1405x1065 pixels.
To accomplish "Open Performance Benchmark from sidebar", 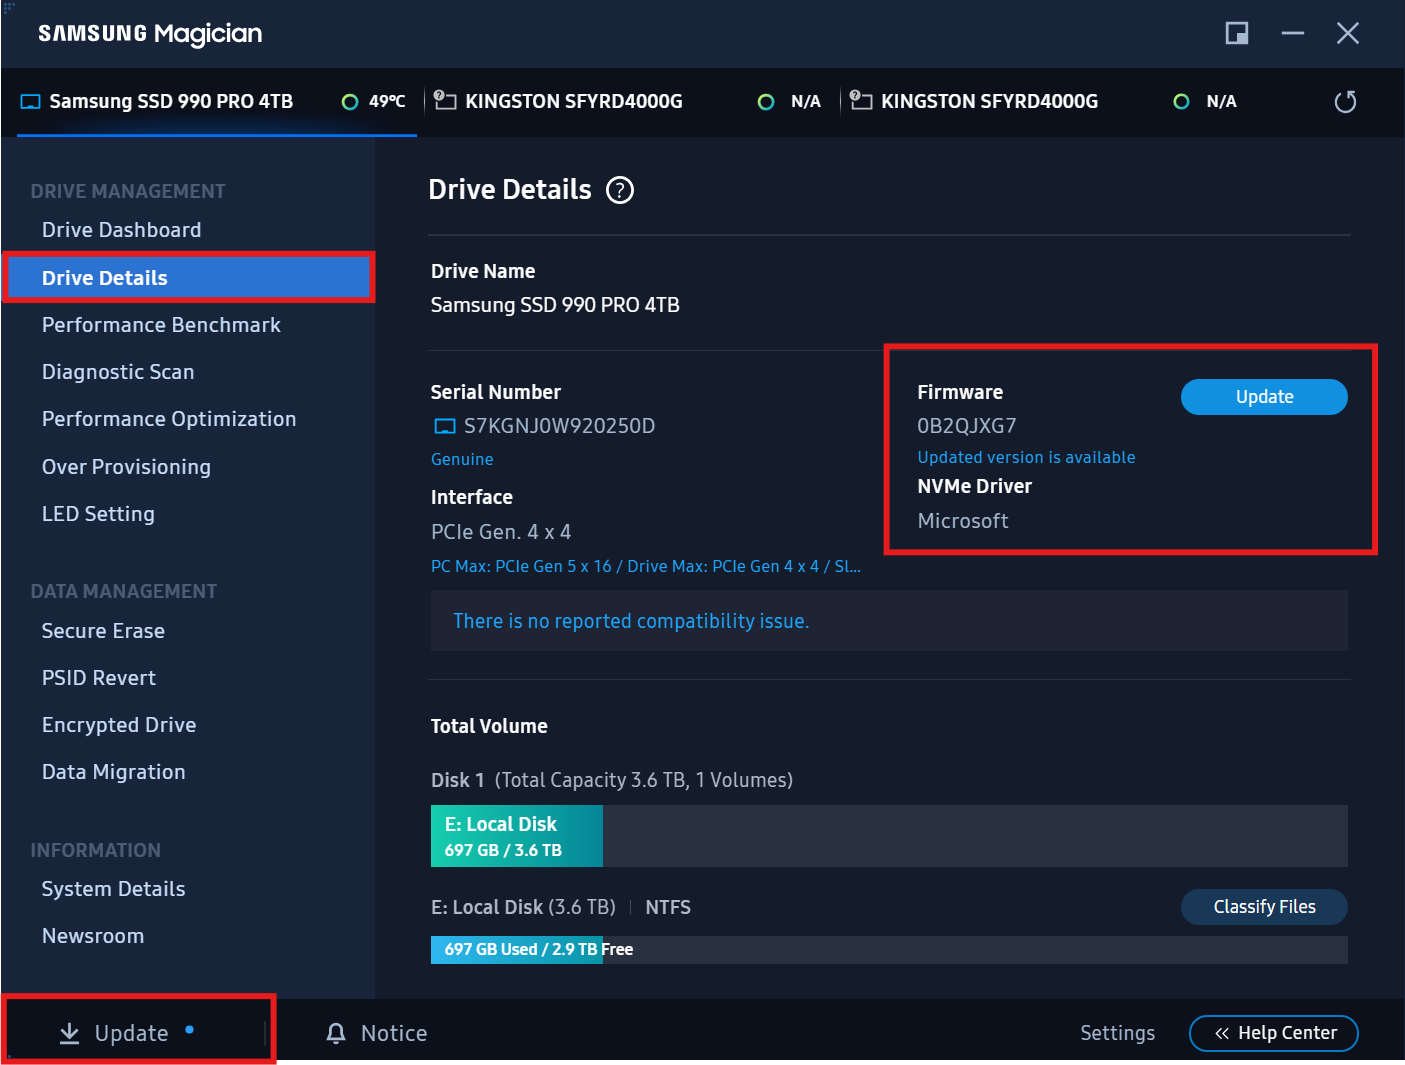I will (161, 325).
